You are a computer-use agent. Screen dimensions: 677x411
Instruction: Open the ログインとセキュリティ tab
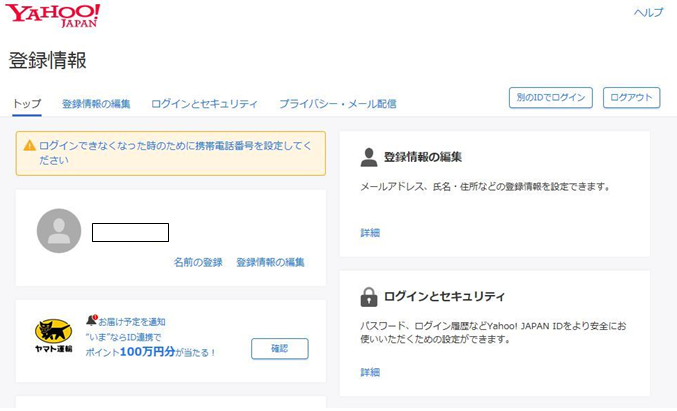click(x=204, y=104)
